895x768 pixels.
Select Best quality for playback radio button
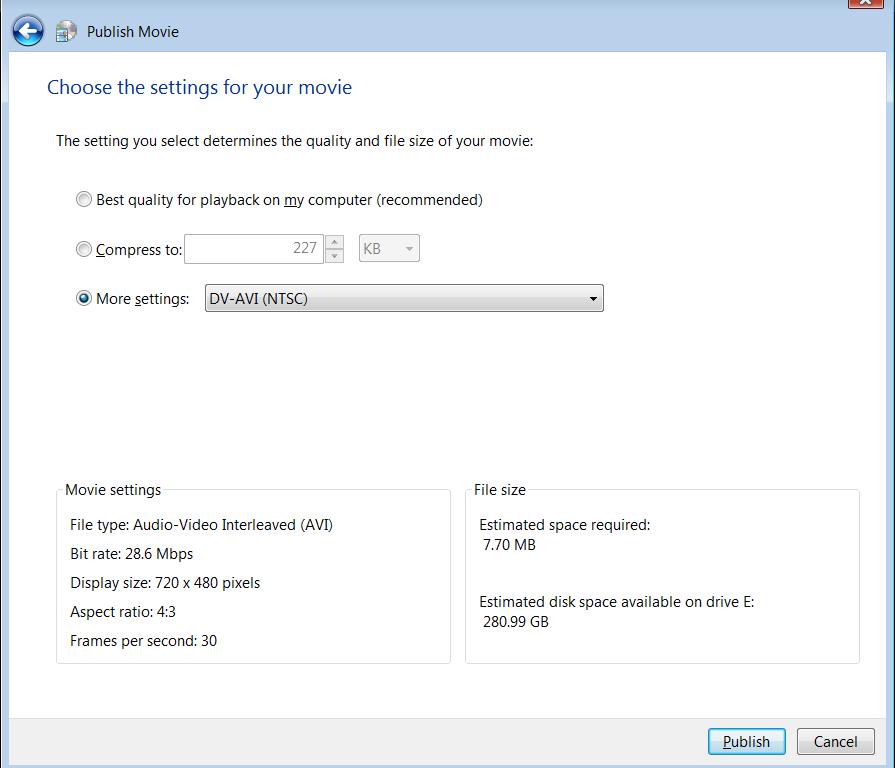coord(83,199)
